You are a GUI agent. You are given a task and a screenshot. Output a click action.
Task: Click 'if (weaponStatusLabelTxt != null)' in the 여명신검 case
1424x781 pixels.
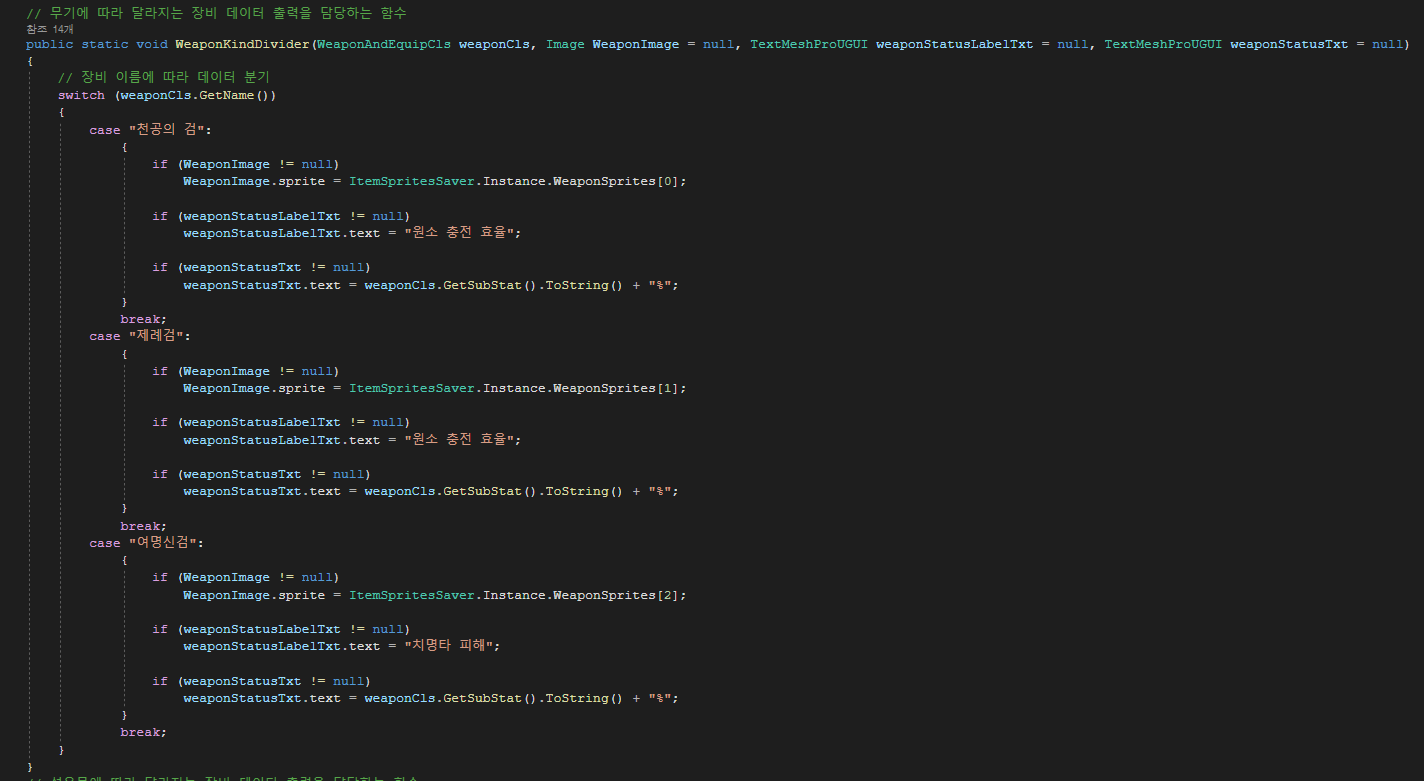click(x=281, y=629)
